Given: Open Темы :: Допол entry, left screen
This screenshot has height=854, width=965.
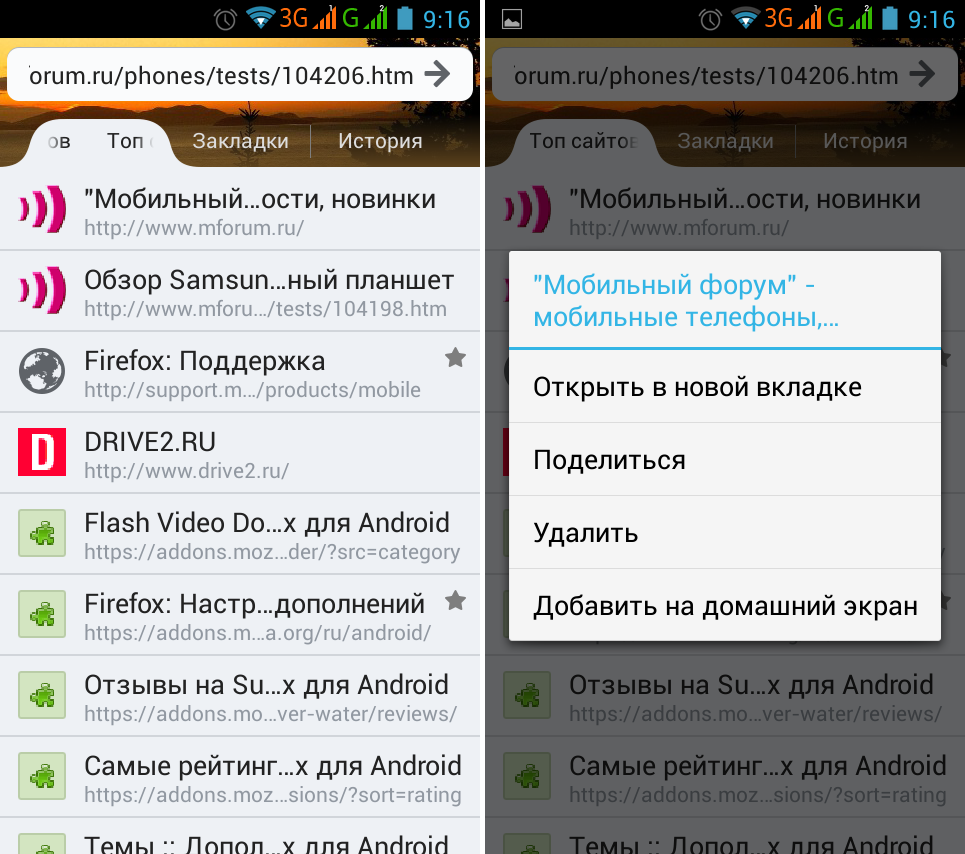Looking at the screenshot, I should (x=240, y=836).
